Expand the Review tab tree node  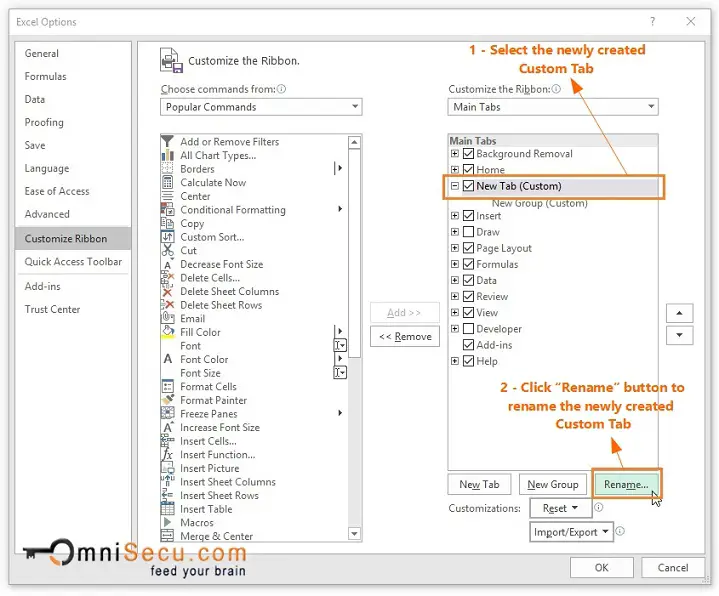pos(454,296)
